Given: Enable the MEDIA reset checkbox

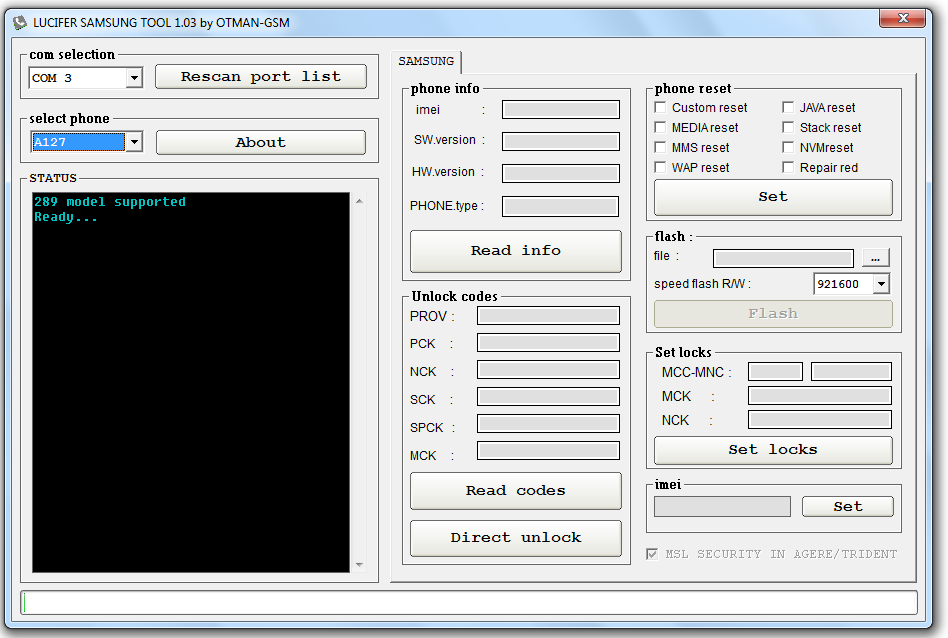Looking at the screenshot, I should 660,127.
